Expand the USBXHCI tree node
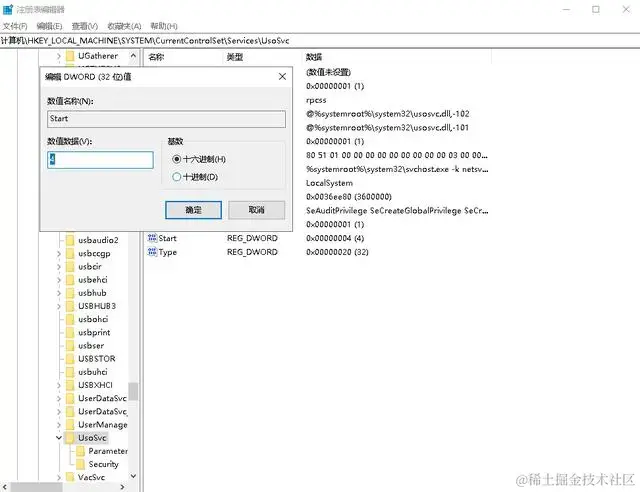 (59, 385)
